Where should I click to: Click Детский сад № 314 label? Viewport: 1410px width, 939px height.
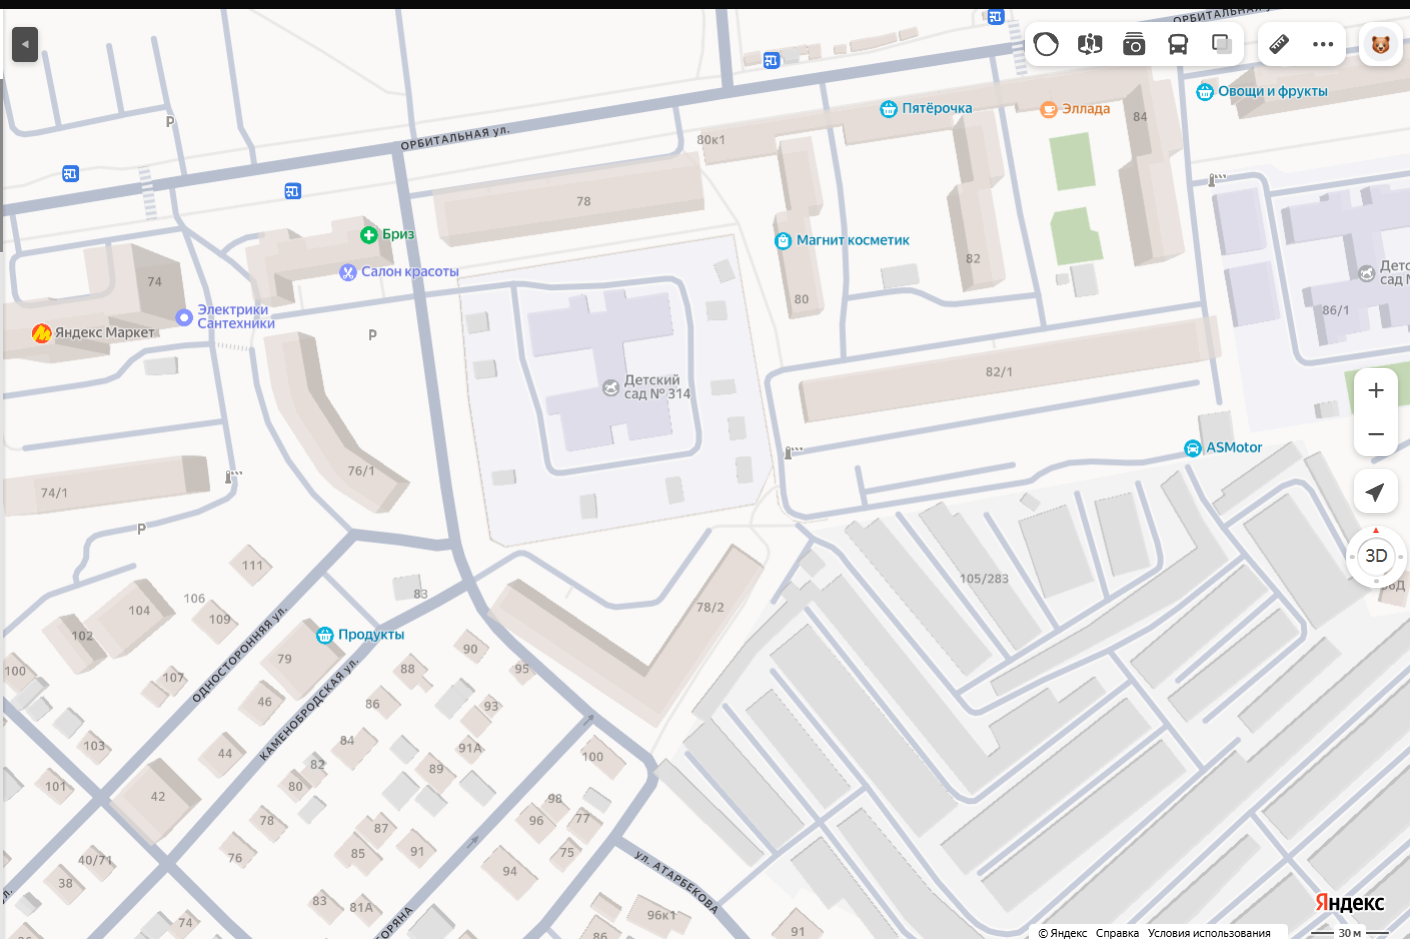click(x=650, y=387)
